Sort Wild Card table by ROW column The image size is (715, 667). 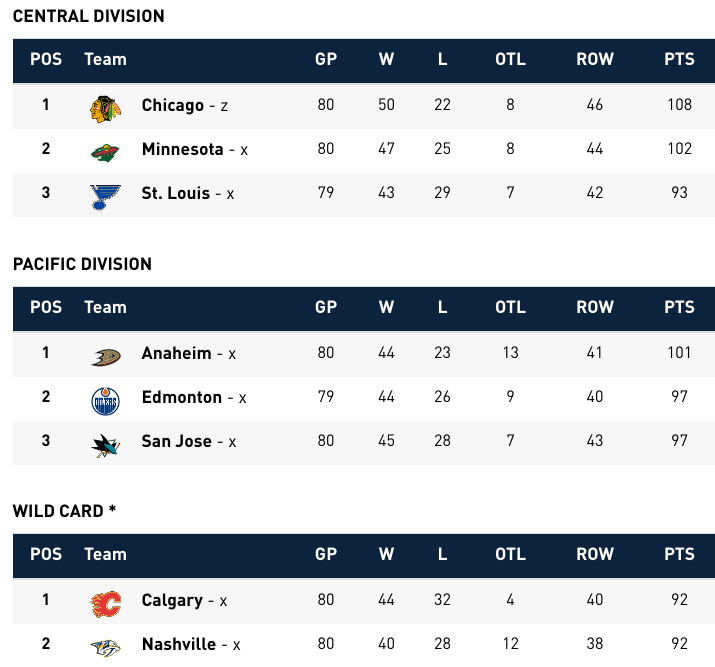595,555
